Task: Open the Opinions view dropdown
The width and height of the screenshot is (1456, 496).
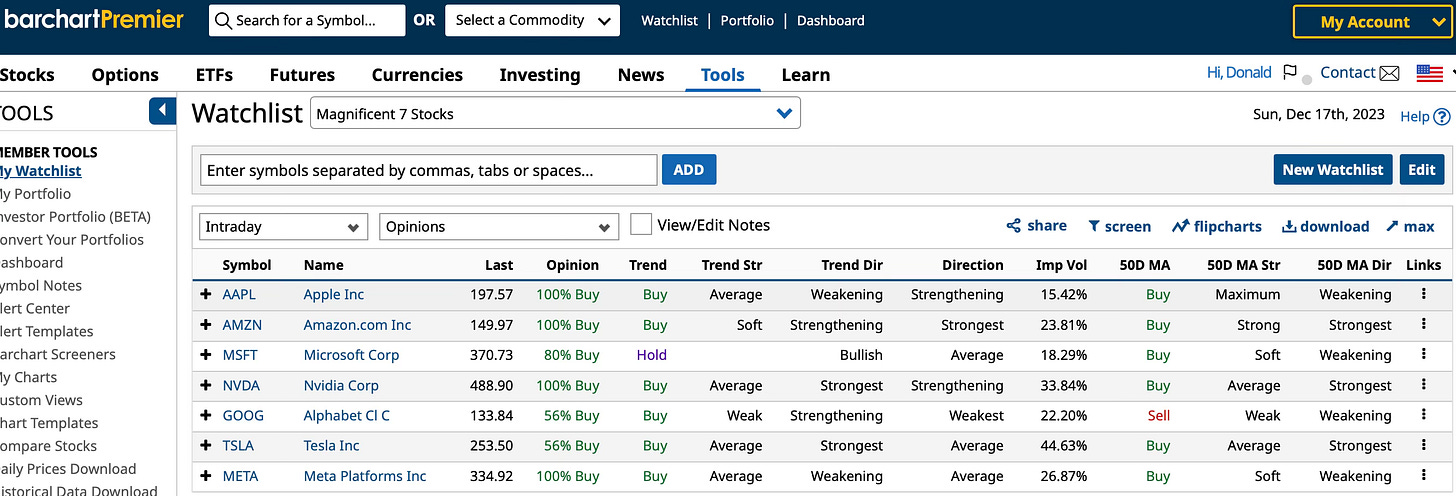Action: pyautogui.click(x=498, y=227)
